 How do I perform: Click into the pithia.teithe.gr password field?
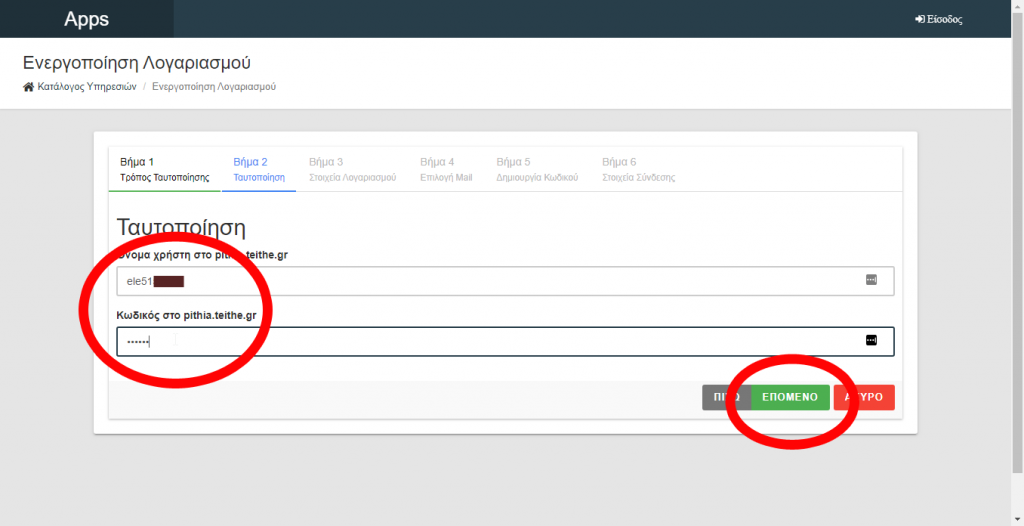500,341
